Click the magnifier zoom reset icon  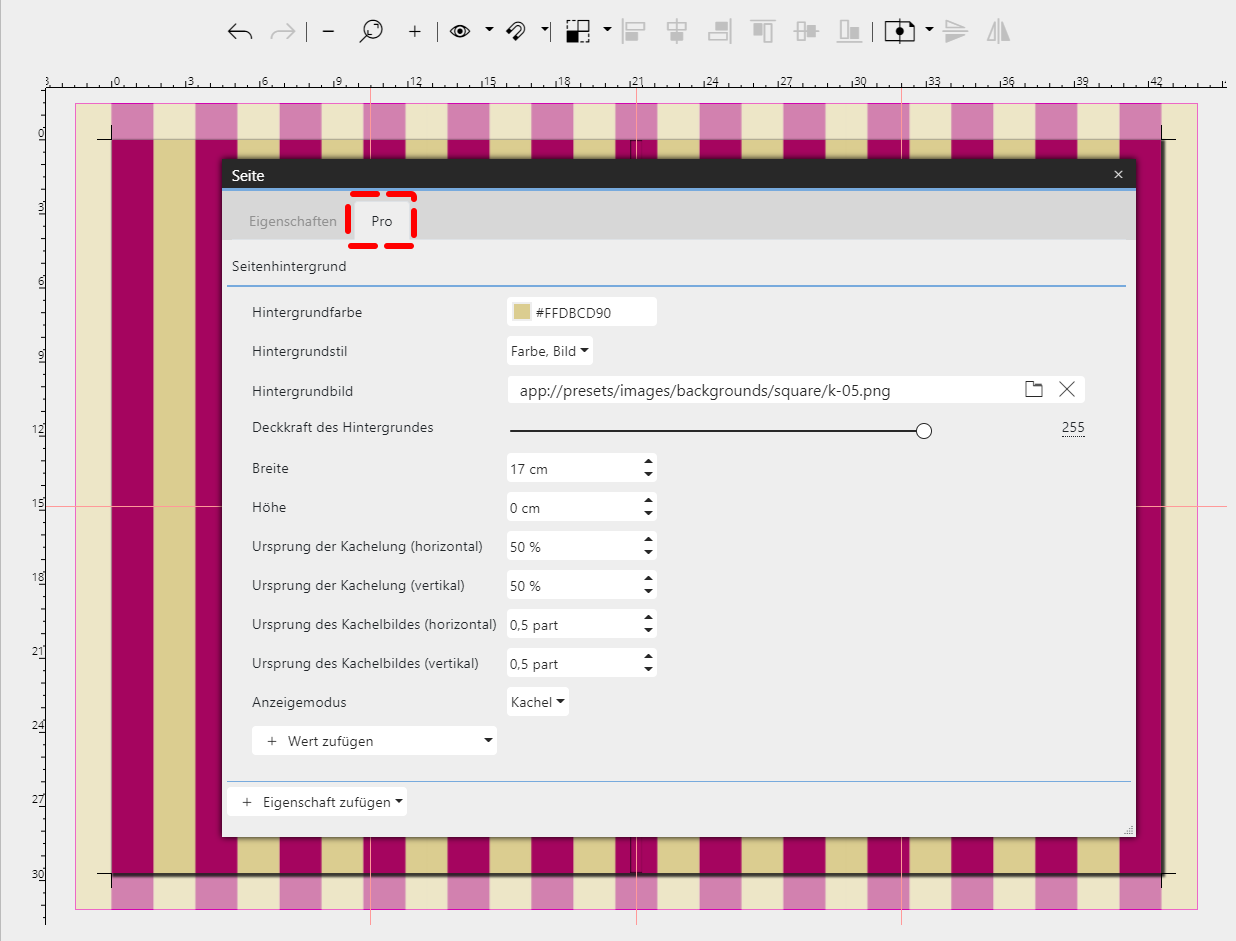tap(371, 32)
